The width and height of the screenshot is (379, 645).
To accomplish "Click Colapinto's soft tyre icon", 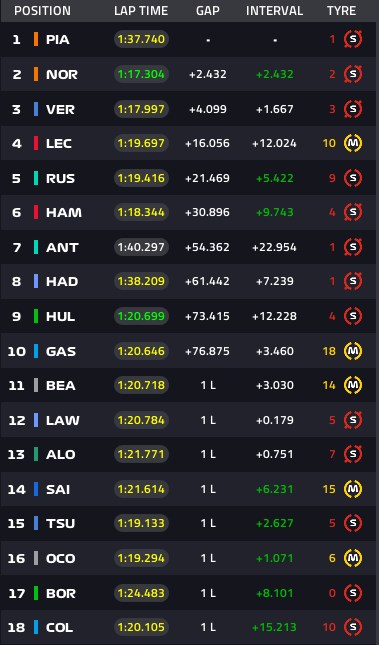I will (x=353, y=627).
